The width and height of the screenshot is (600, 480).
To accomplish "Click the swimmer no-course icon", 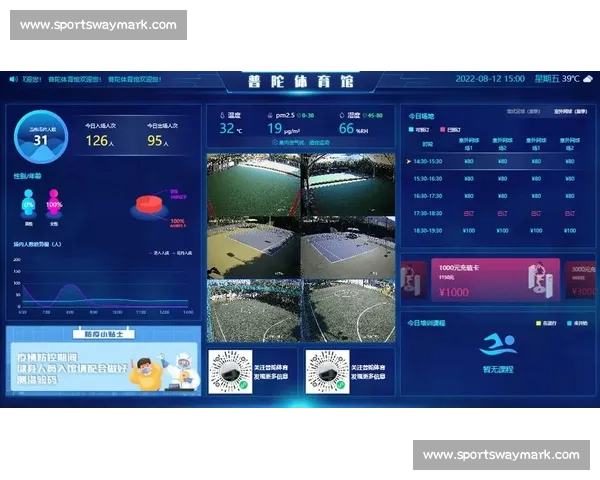I will 497,345.
